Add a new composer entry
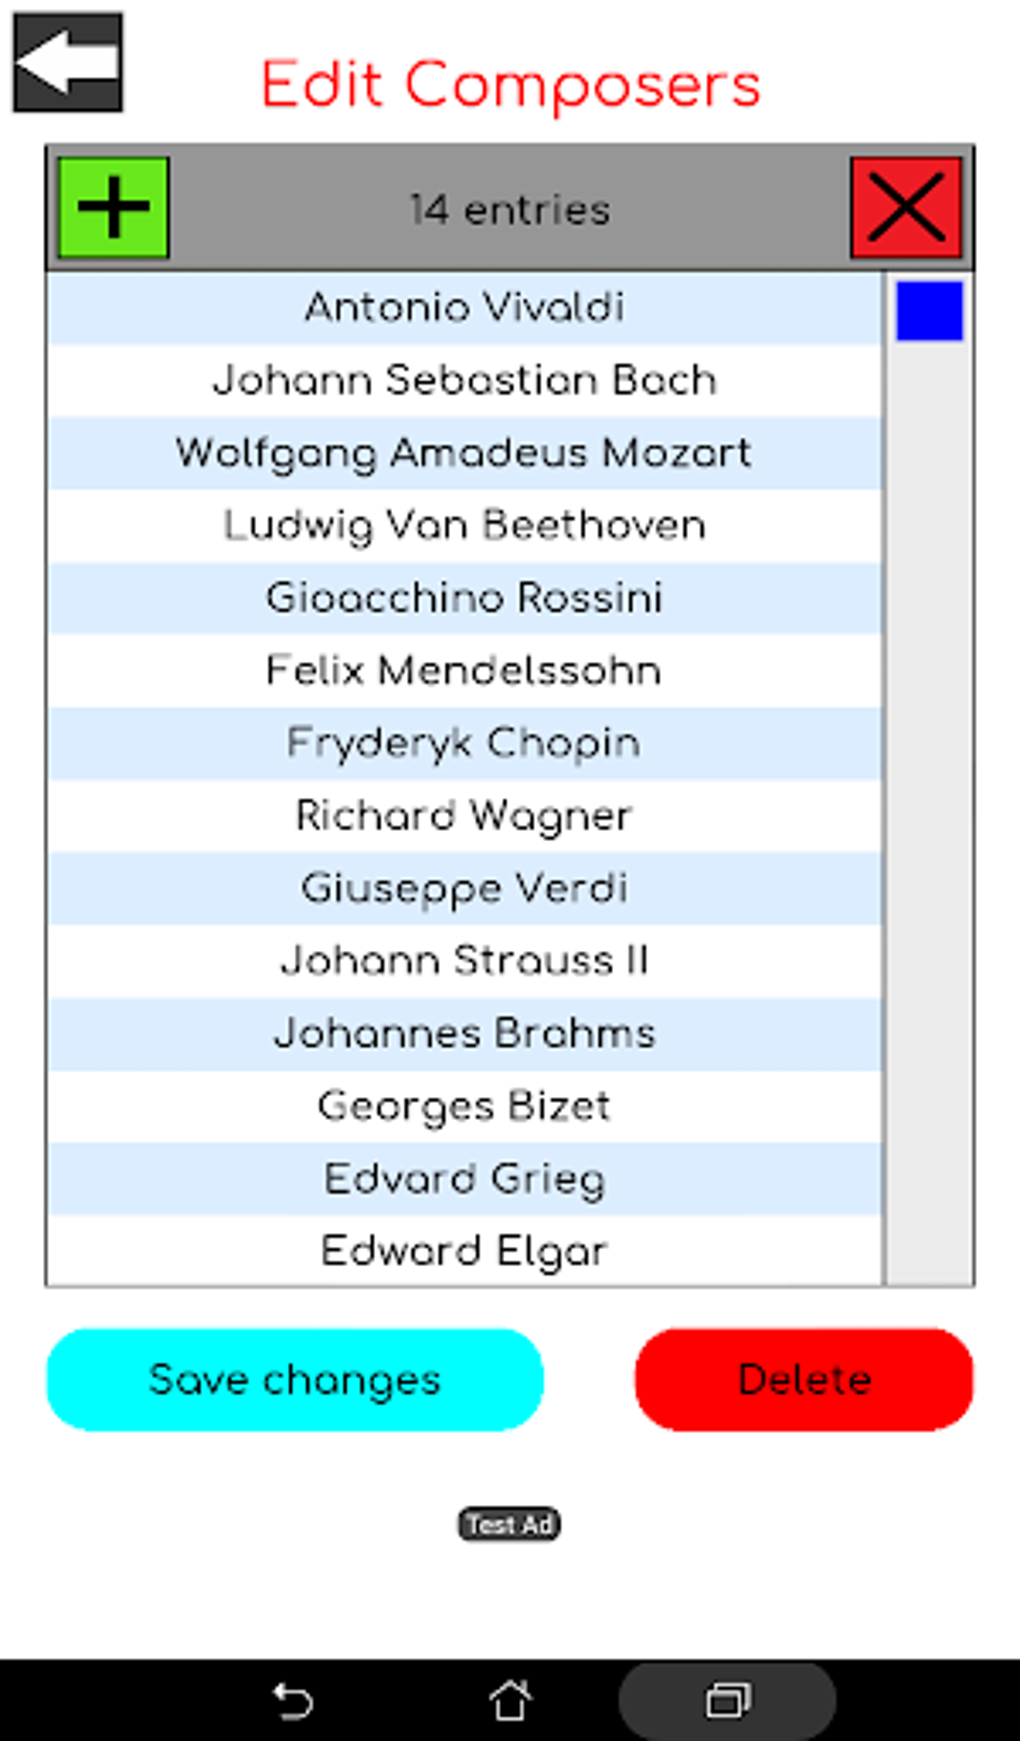 point(113,208)
